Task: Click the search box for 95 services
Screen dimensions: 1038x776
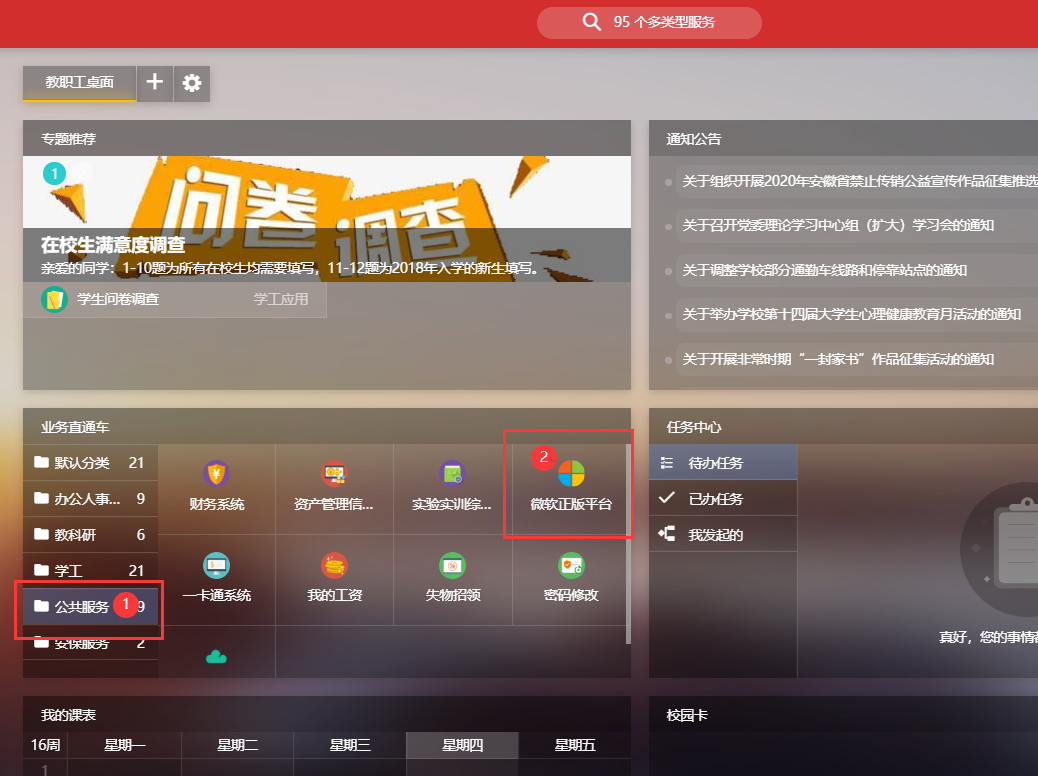Action: (649, 23)
